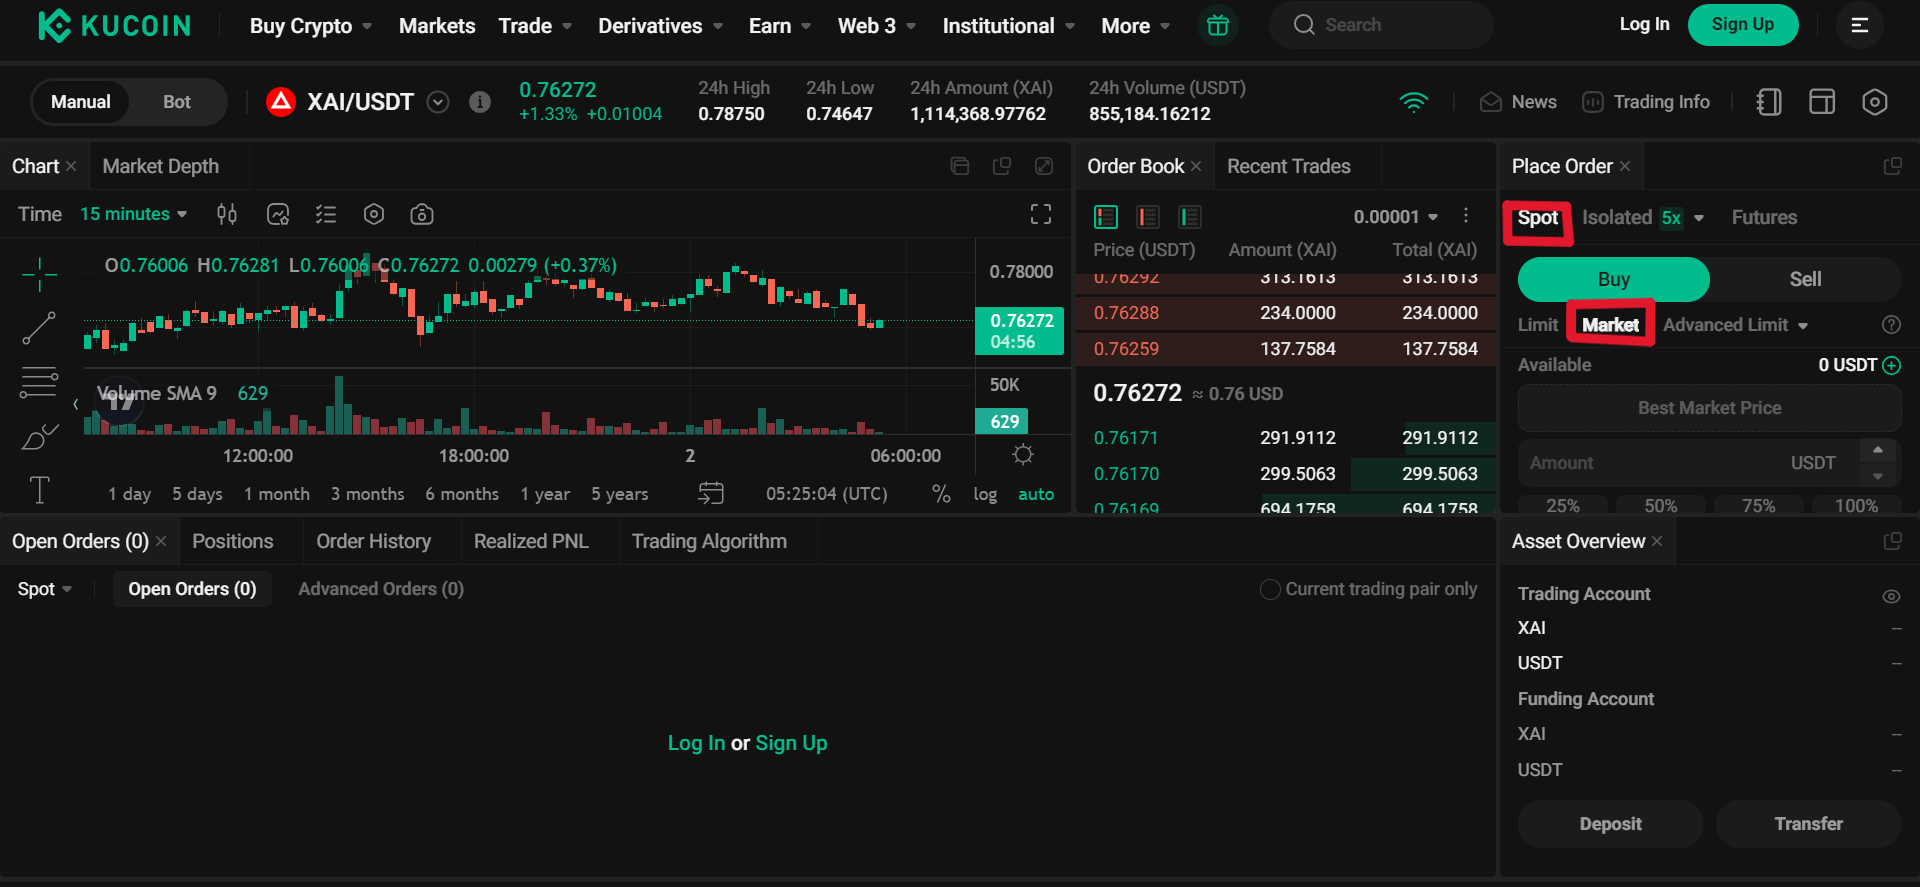Select the Market order tab

click(x=1610, y=325)
